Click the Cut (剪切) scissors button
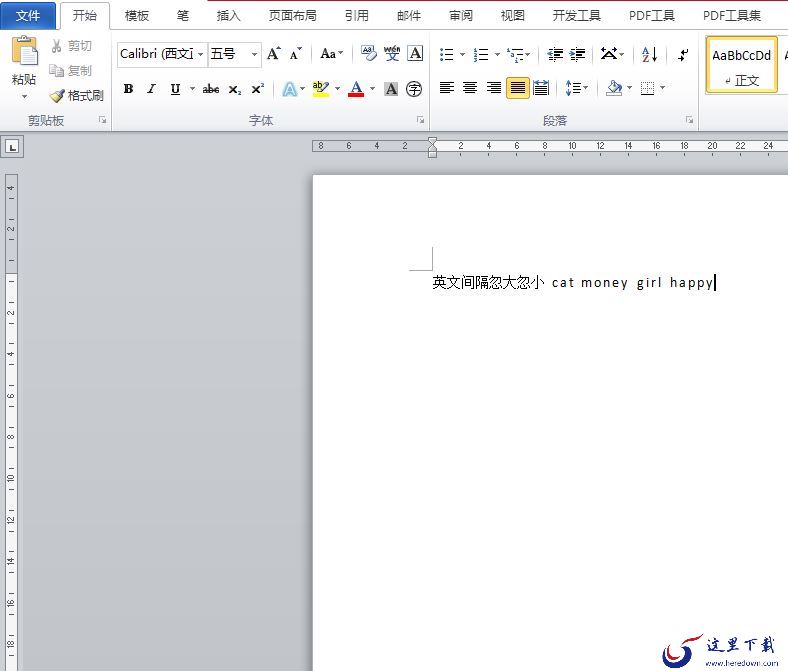788x671 pixels. coord(71,46)
